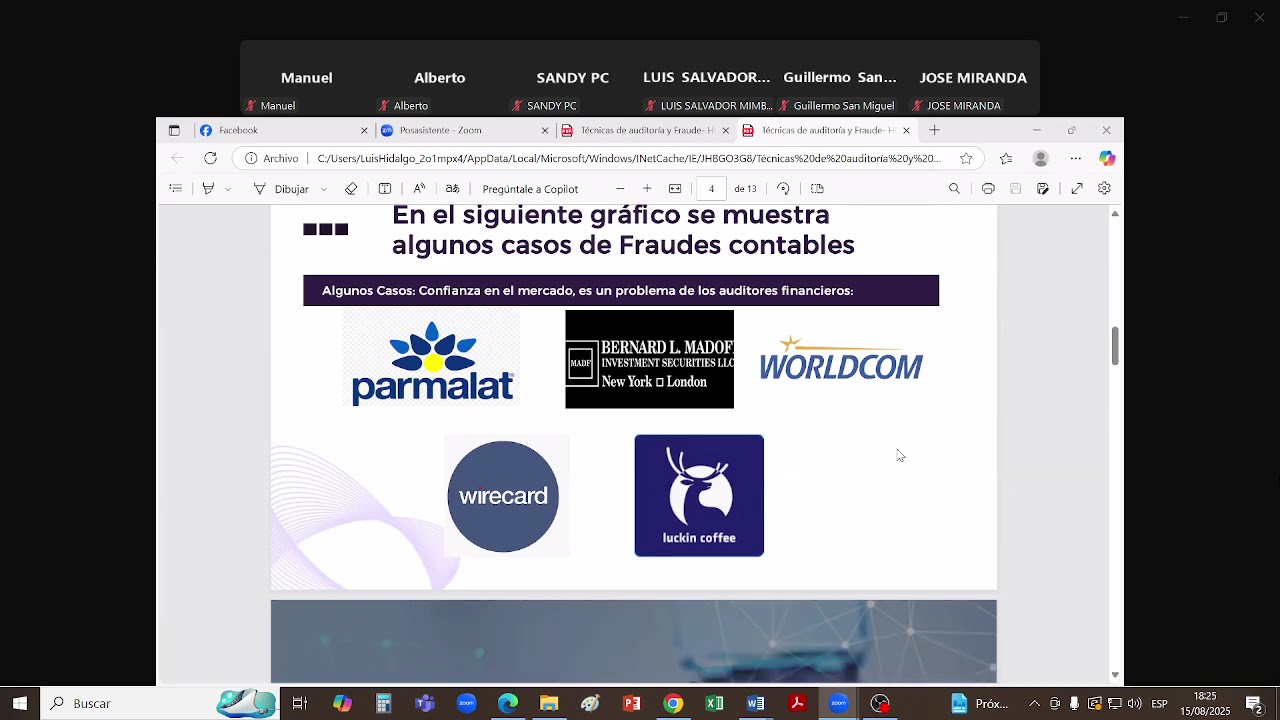The height and width of the screenshot is (720, 1280).
Task: Select the add text box tool
Action: pos(385,188)
